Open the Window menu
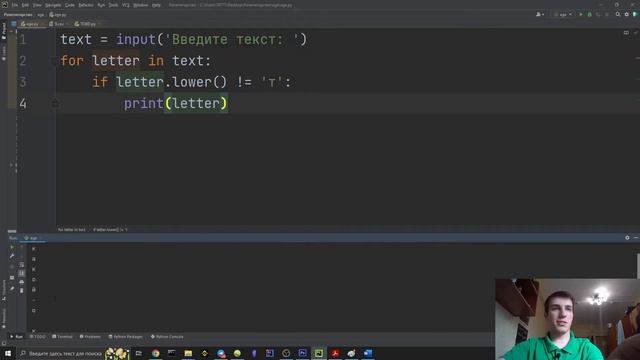 141,5
